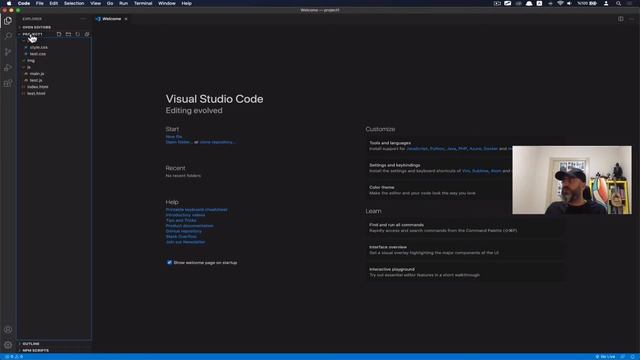
Task: Open the Help menu
Action: [x=187, y=3]
